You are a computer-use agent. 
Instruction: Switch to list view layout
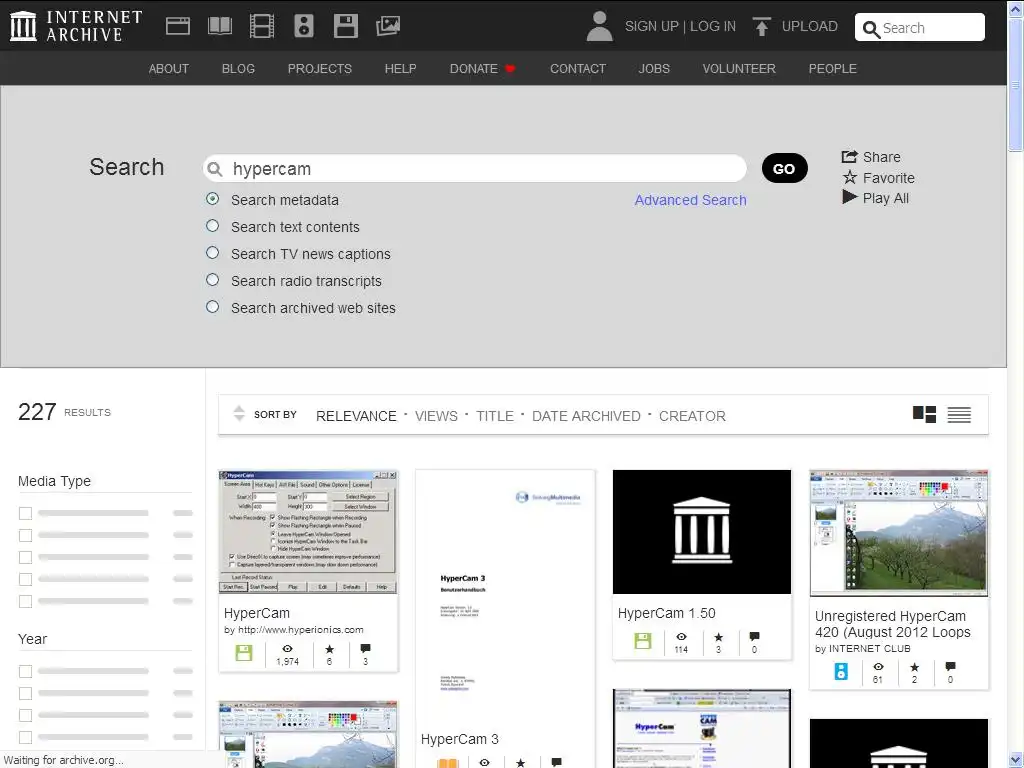click(x=959, y=415)
